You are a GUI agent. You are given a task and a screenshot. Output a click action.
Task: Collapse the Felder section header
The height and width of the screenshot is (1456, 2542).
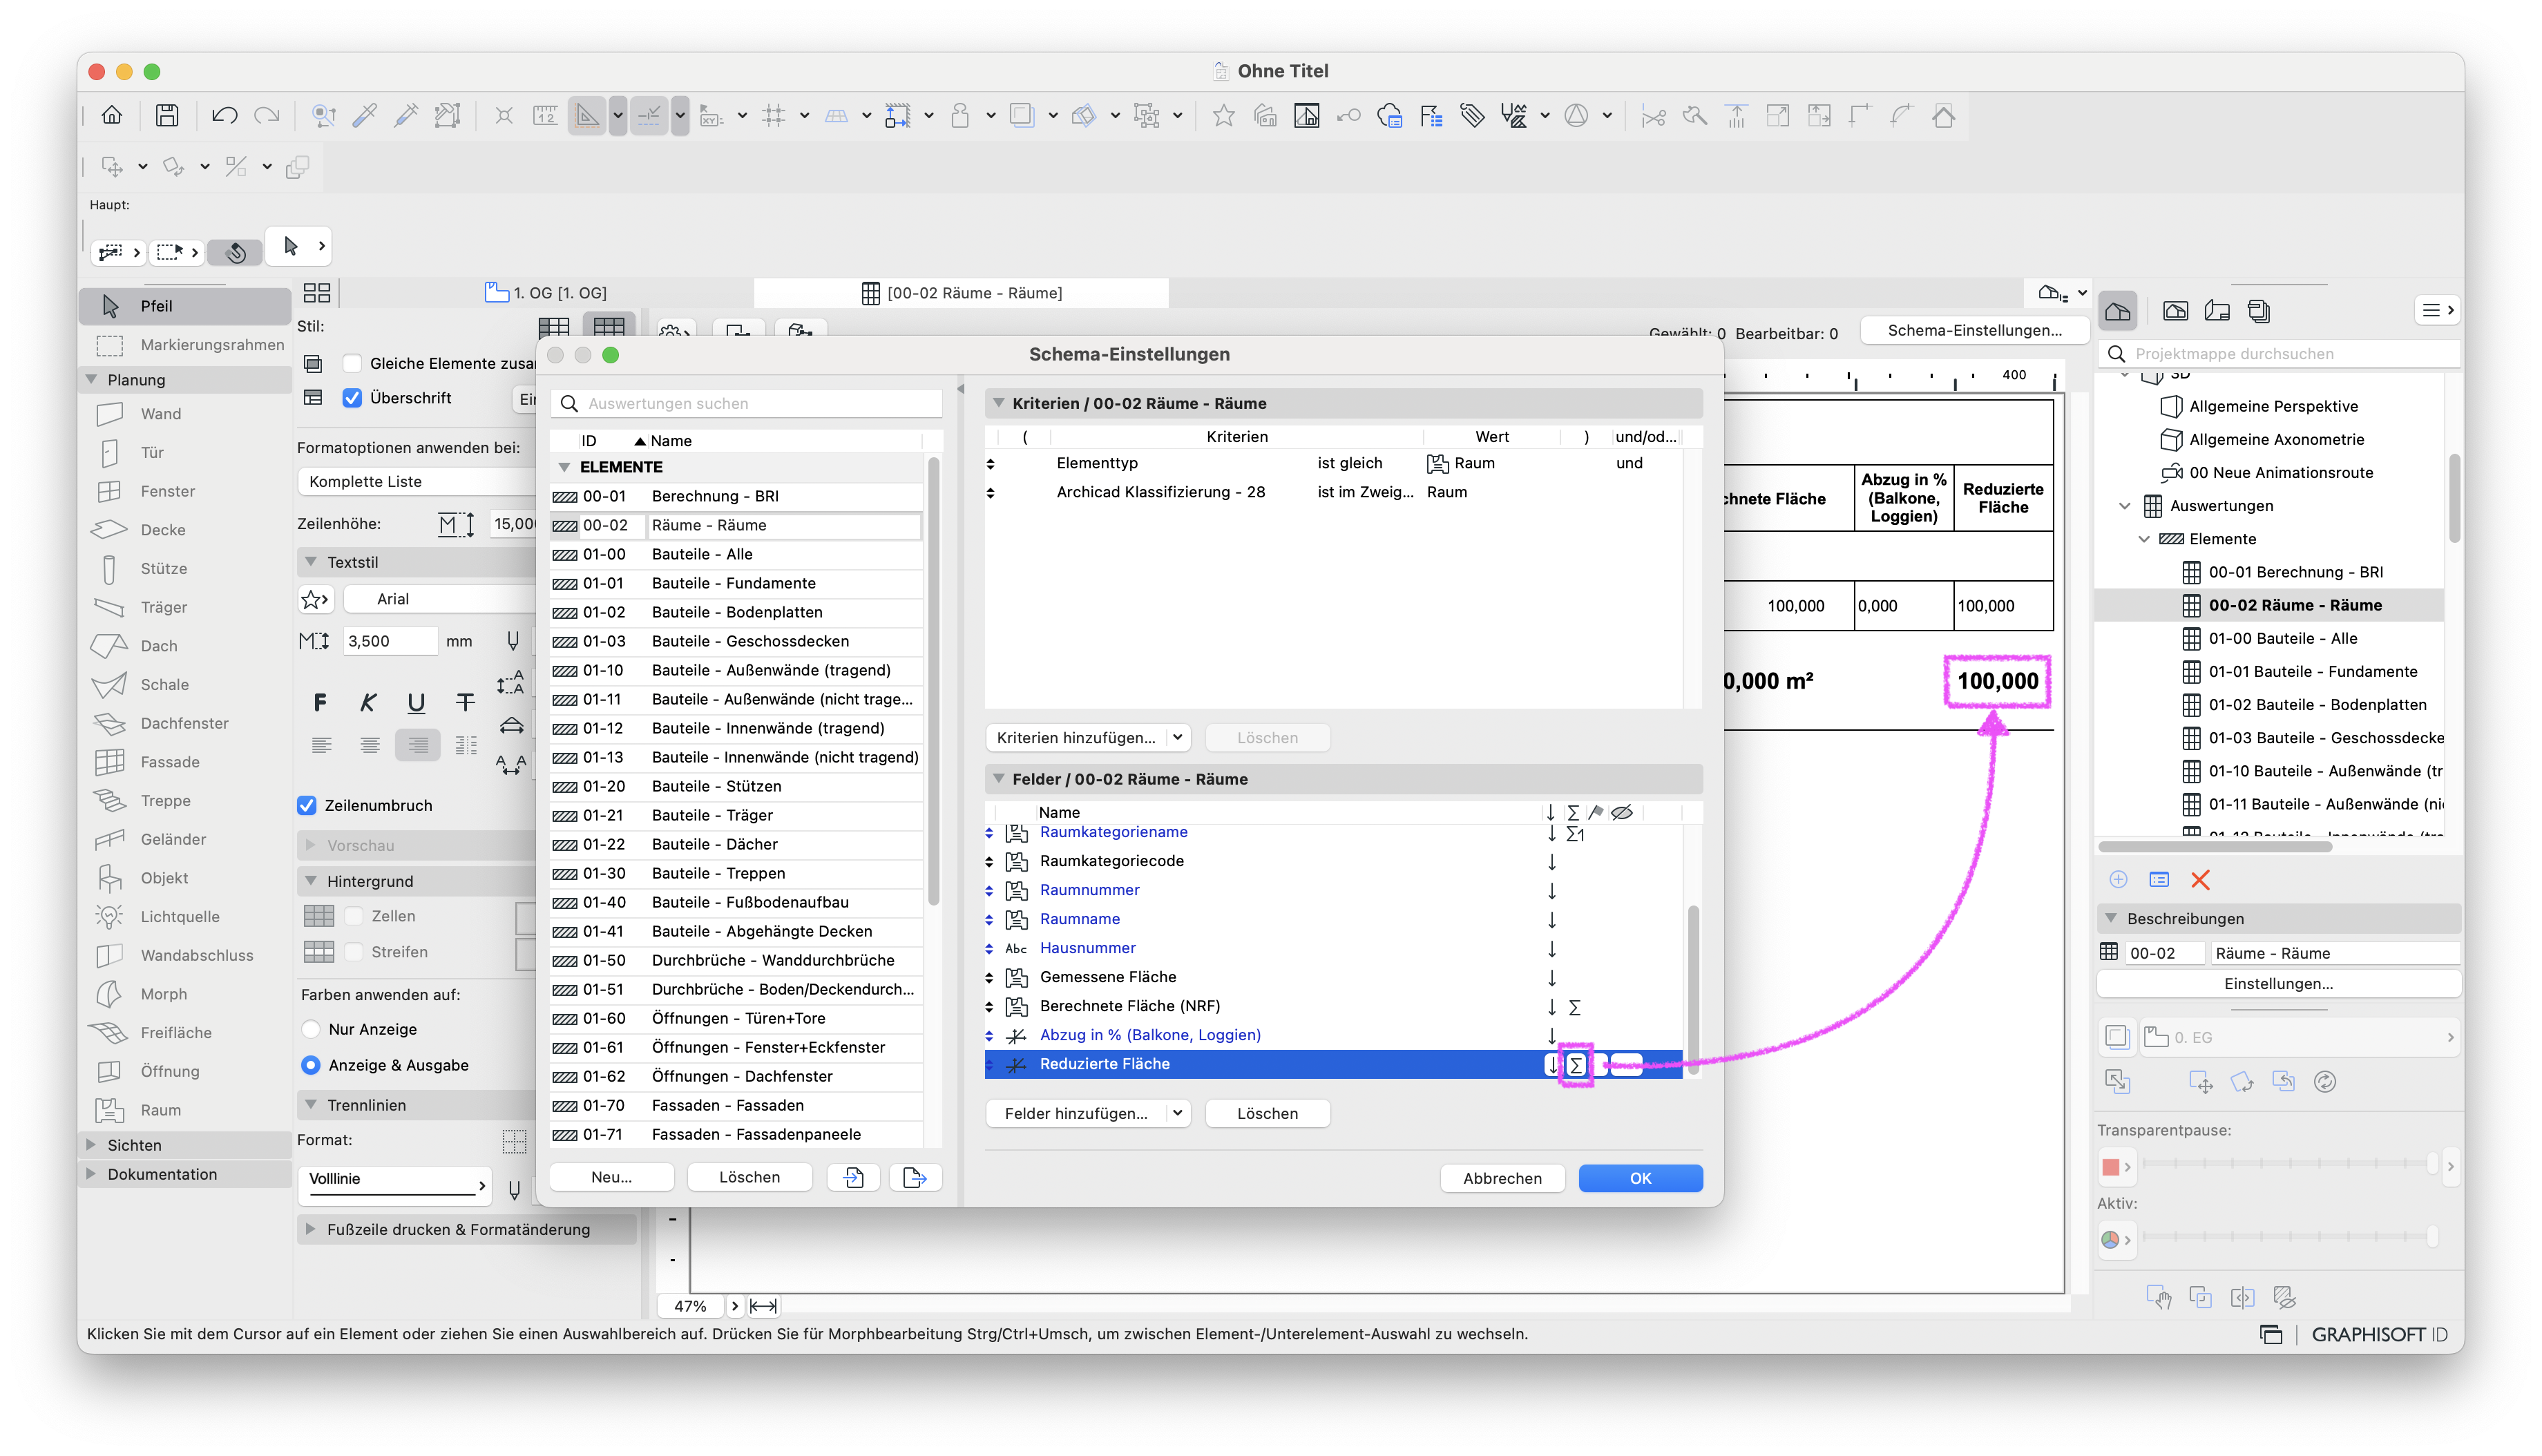pos(998,779)
